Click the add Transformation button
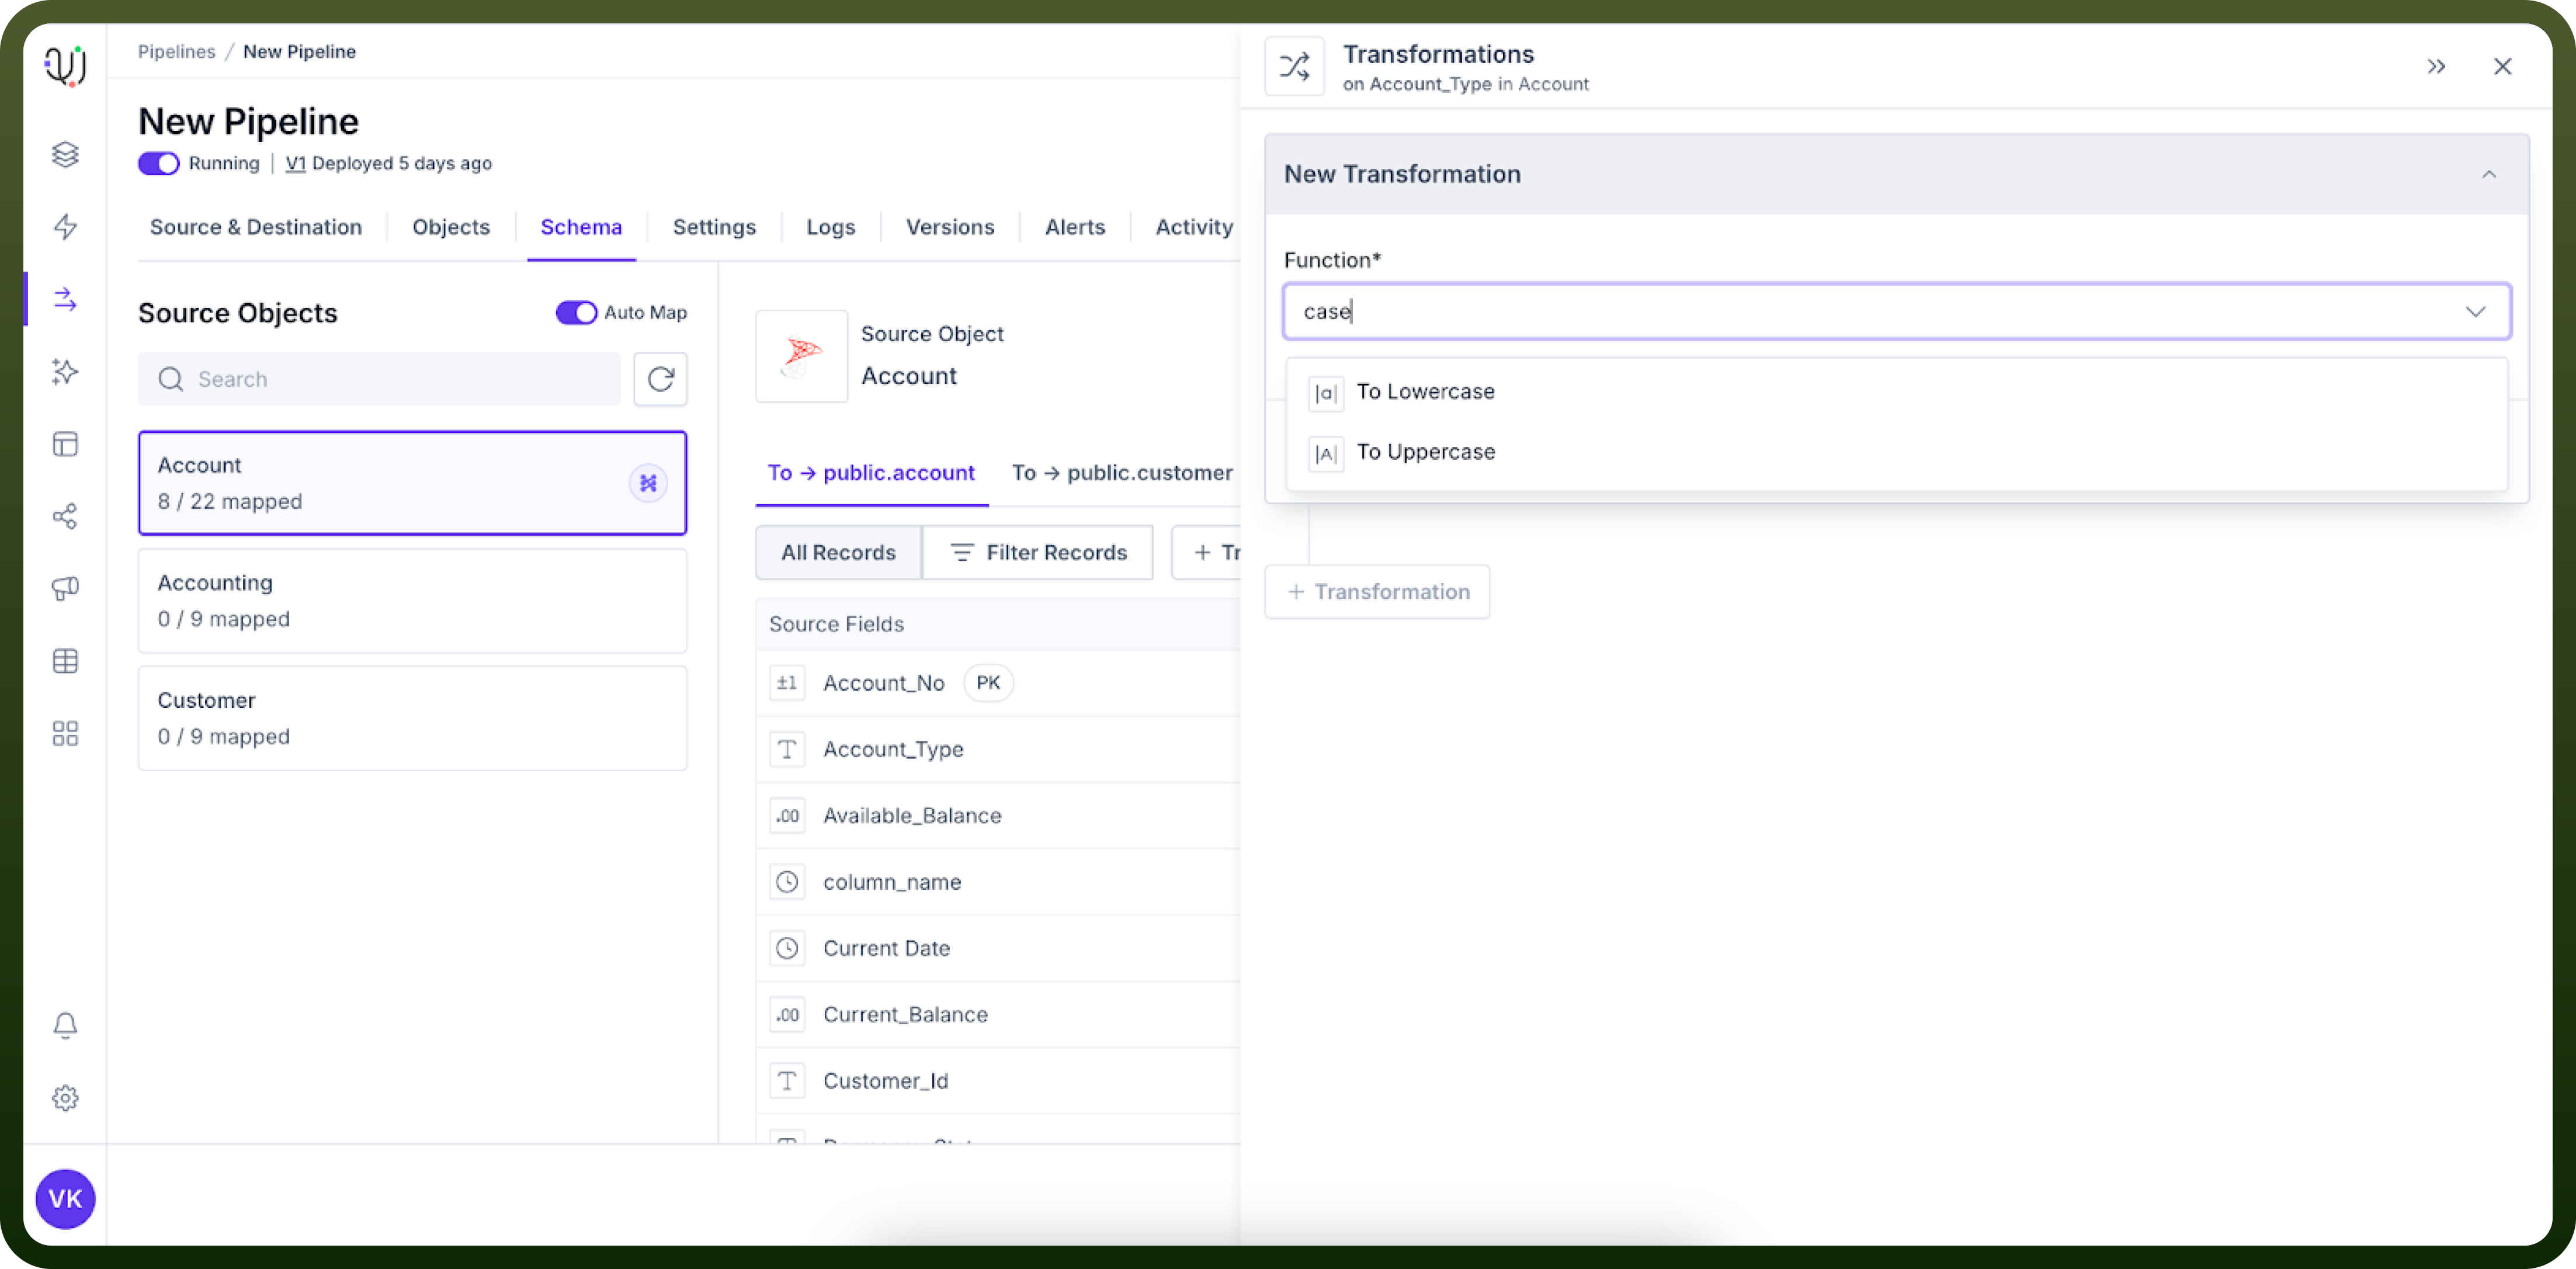 point(1377,592)
